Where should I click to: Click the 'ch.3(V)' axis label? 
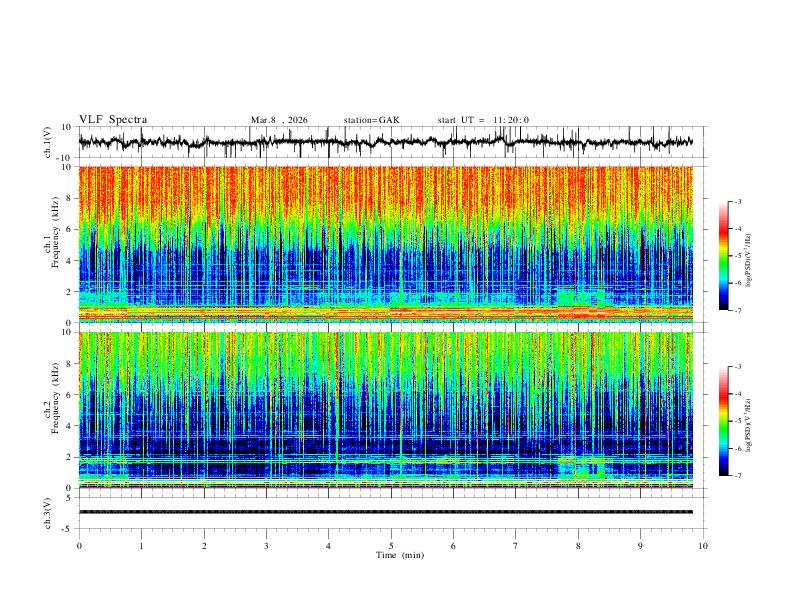coord(48,513)
